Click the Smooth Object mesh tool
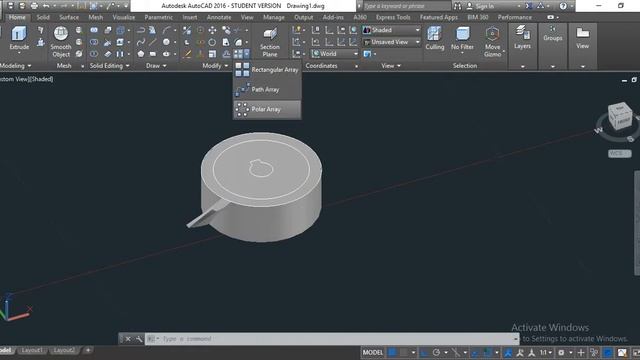Image resolution: width=640 pixels, height=360 pixels. click(x=61, y=42)
